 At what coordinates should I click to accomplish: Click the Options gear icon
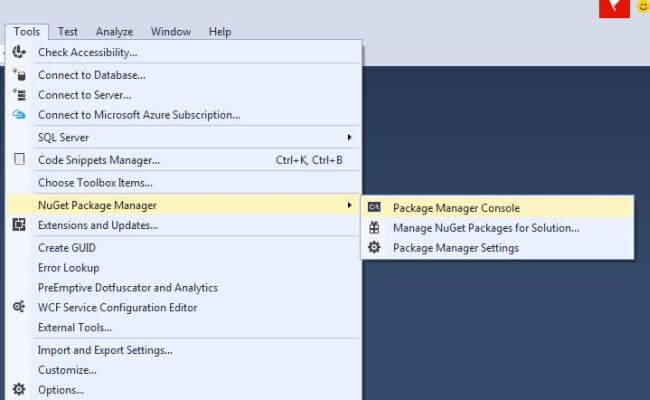[19, 390]
